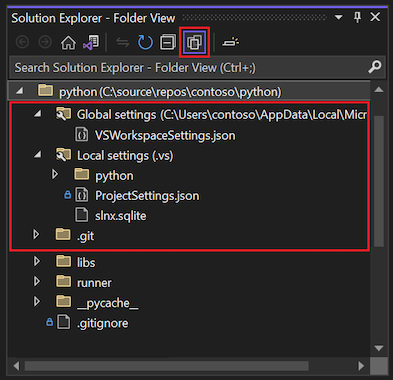Select ProjectSettings.json file
The image size is (393, 380).
coord(147,196)
